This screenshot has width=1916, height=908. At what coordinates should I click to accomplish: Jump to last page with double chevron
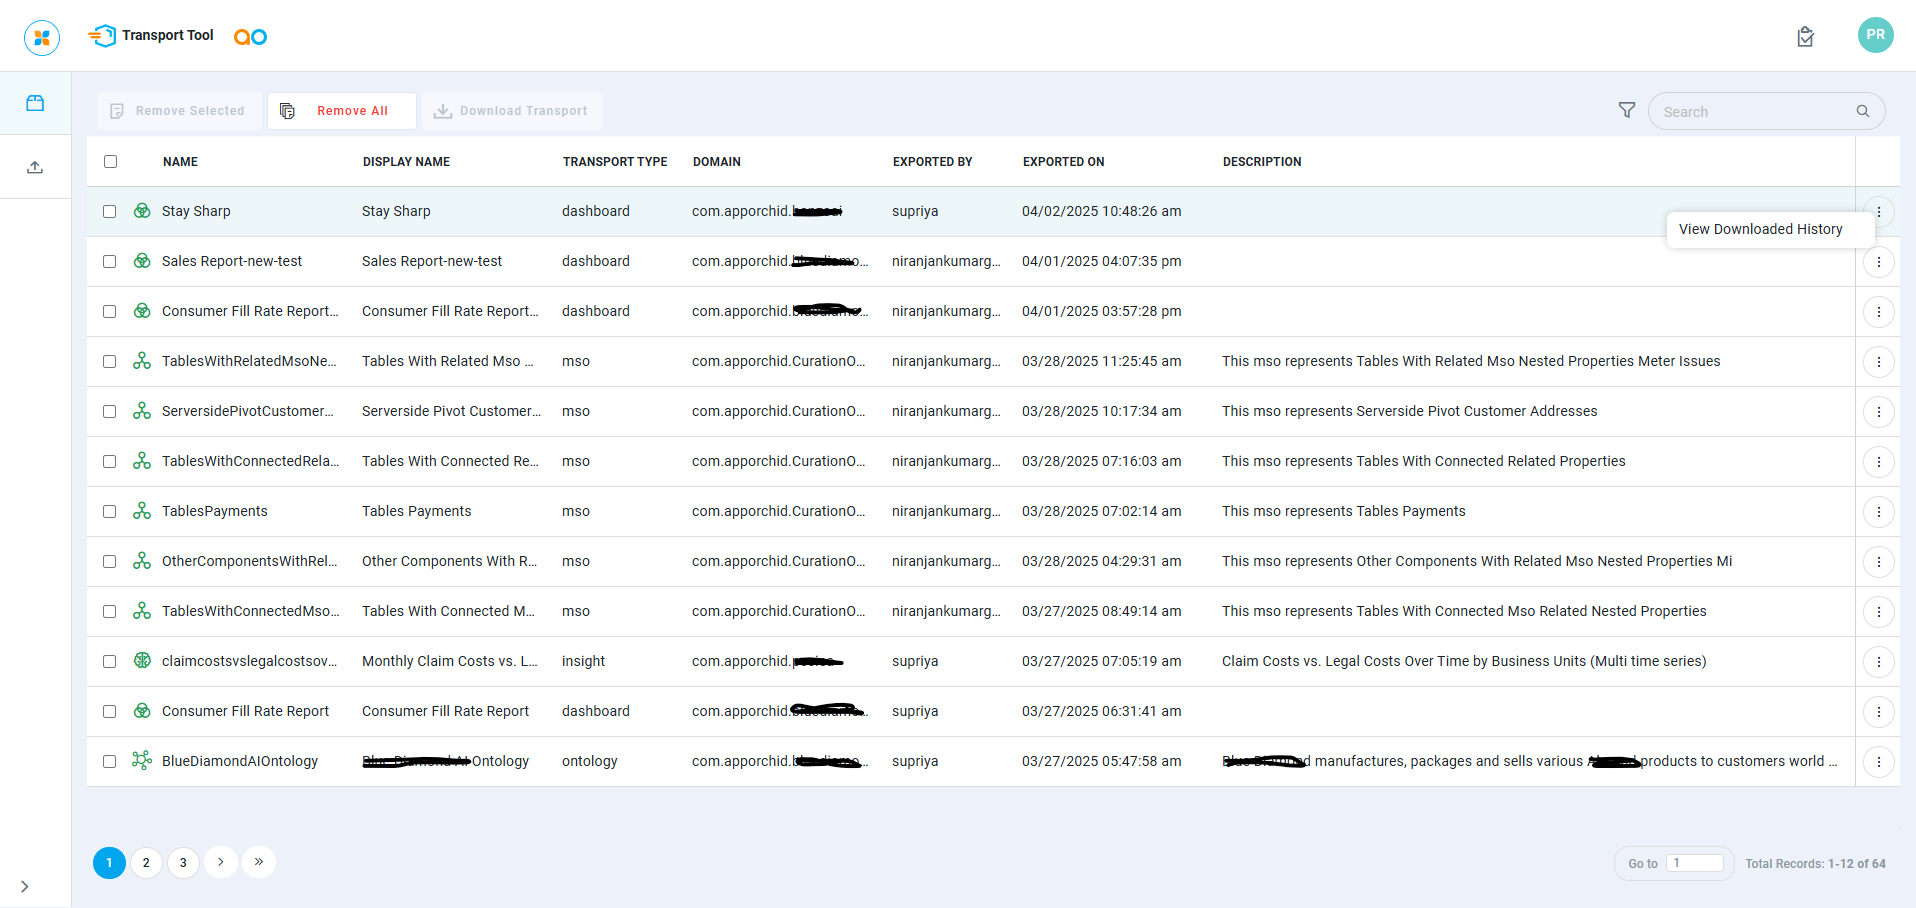[259, 862]
